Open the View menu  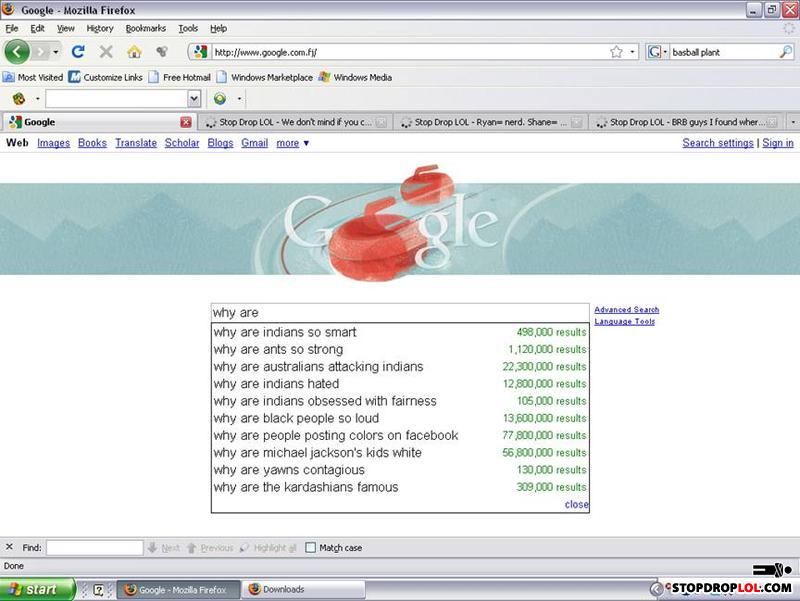coord(65,29)
